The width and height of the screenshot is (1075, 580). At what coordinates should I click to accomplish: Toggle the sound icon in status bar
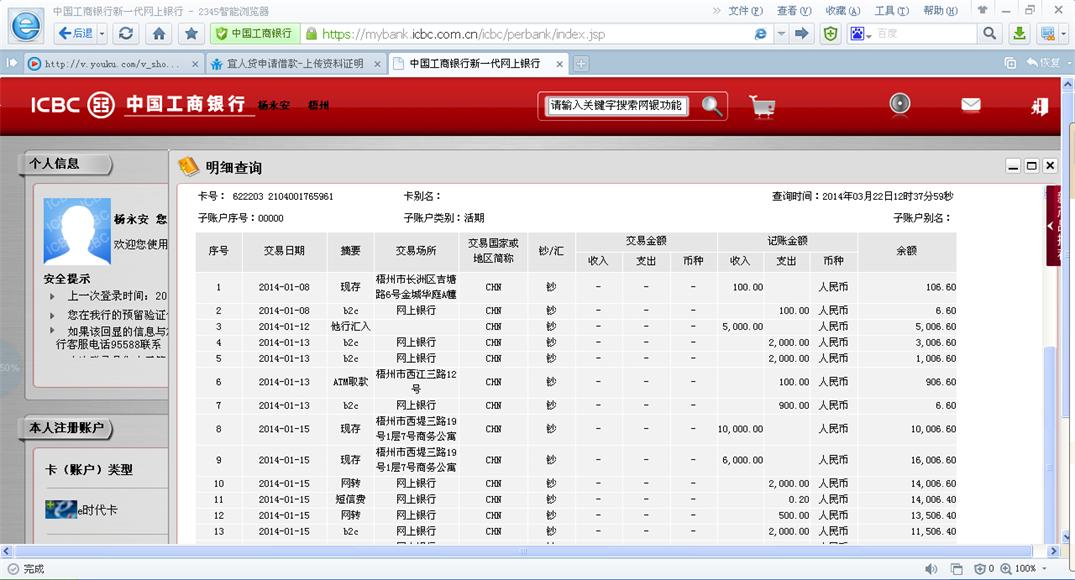(x=931, y=569)
